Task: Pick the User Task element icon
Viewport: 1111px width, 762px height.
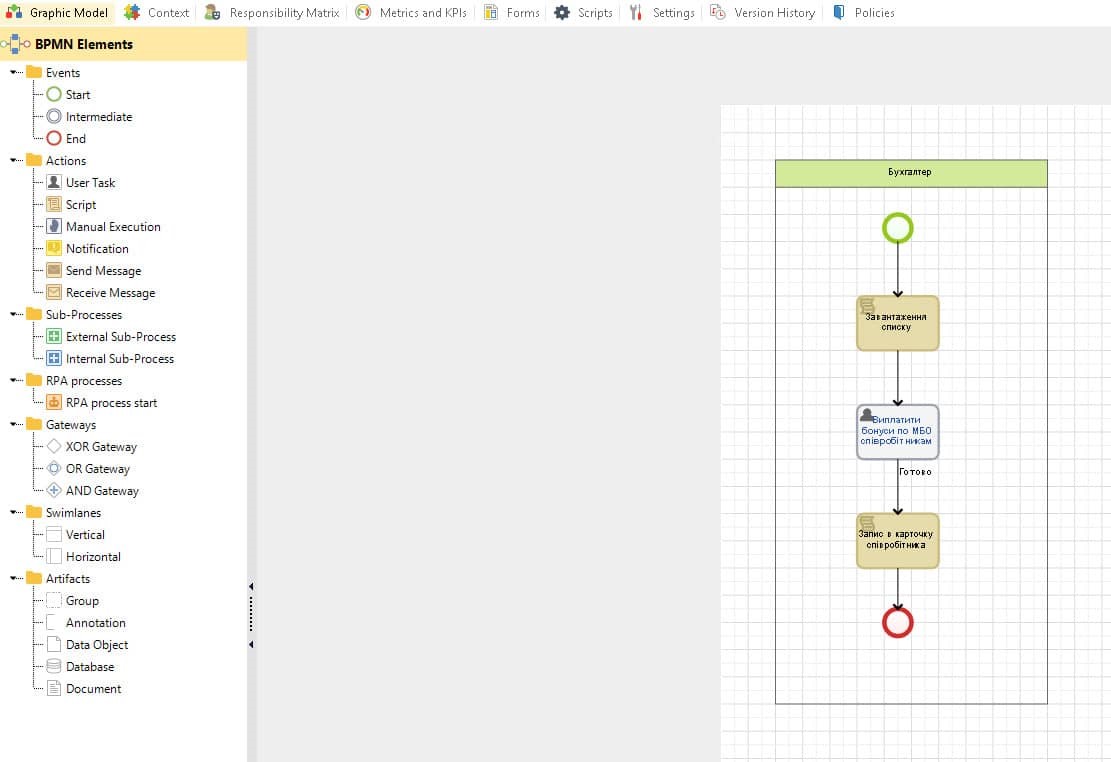Action: click(54, 183)
